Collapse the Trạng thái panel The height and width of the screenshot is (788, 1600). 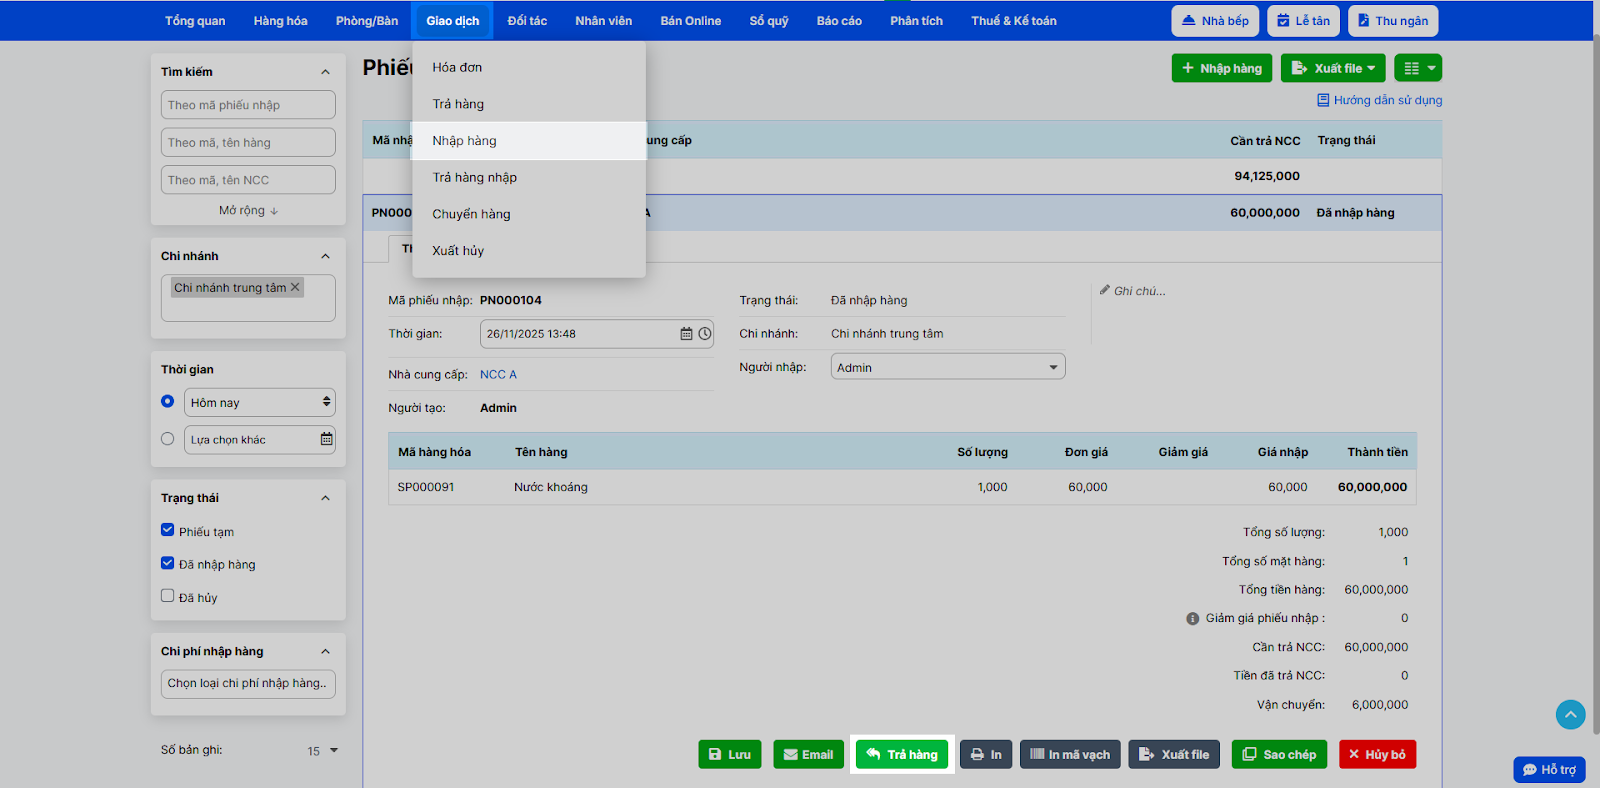tap(325, 498)
